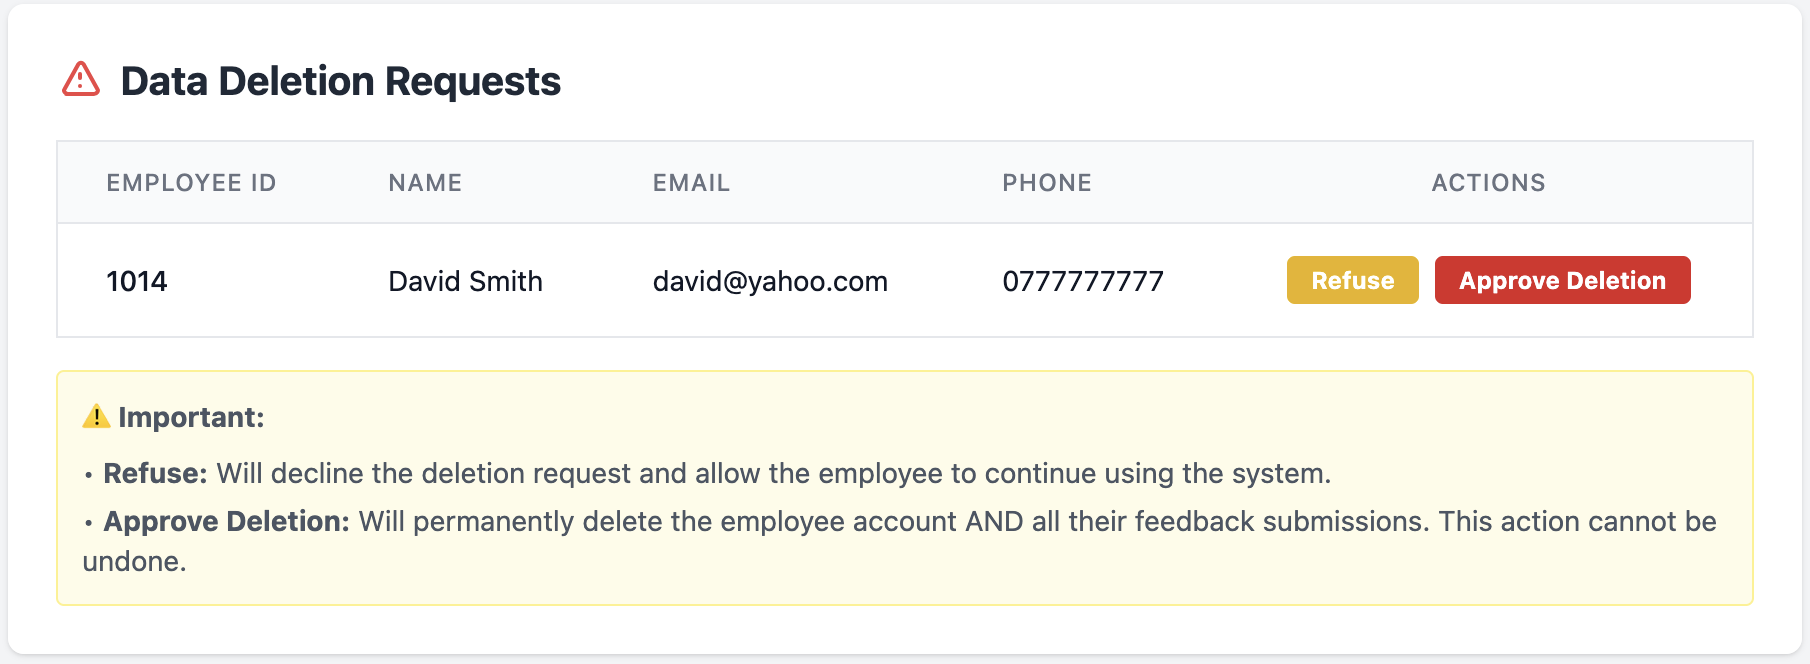Image resolution: width=1810 pixels, height=664 pixels.
Task: Click the Actions column header
Action: [1488, 183]
